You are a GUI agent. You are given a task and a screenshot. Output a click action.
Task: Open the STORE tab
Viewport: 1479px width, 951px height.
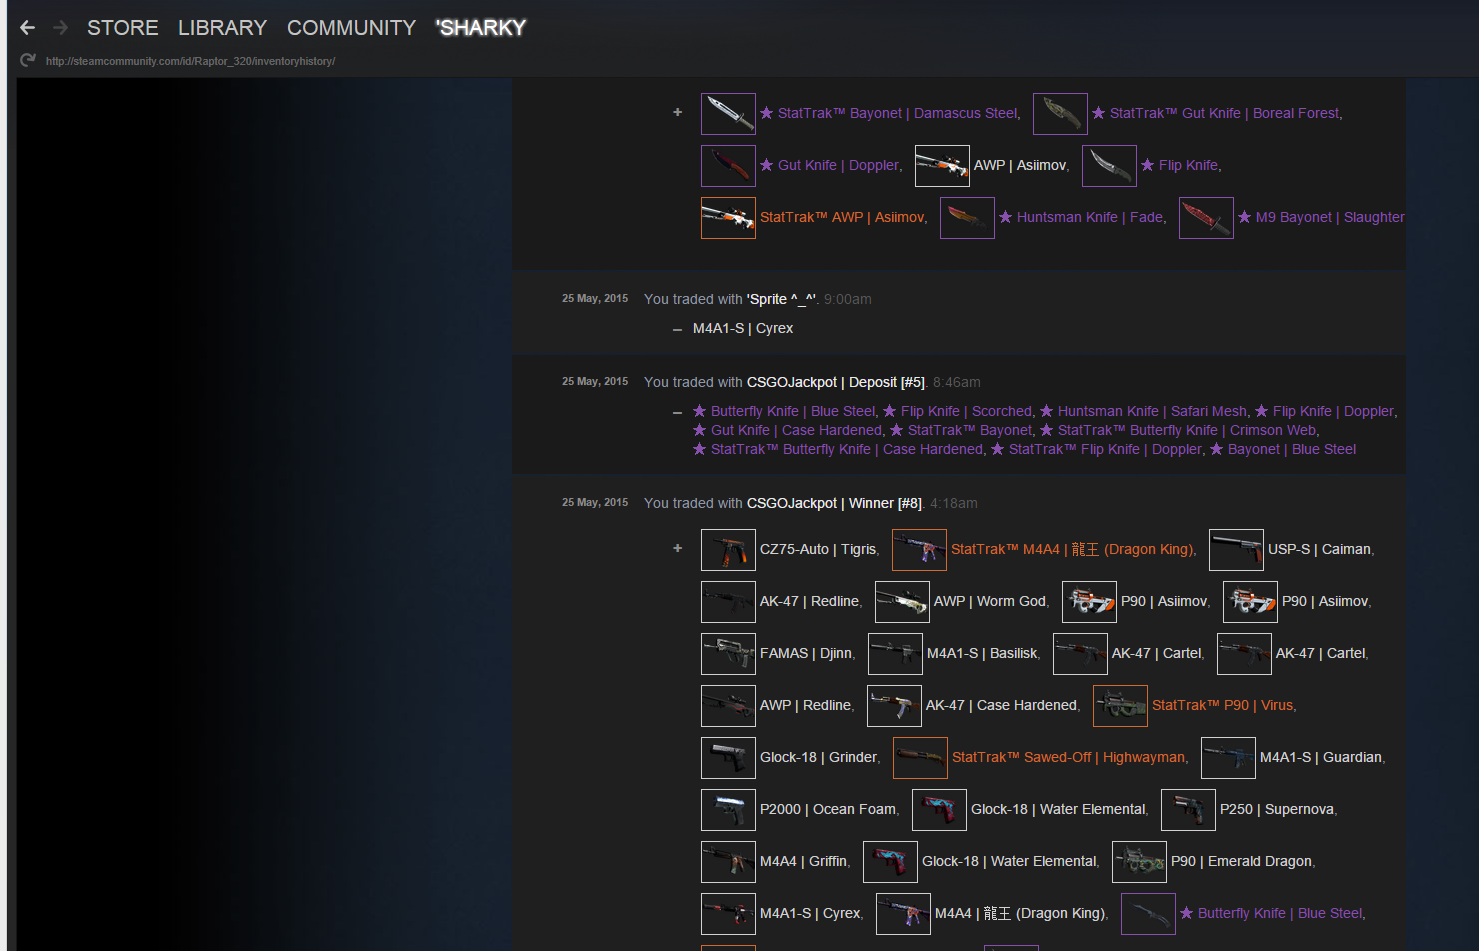[123, 28]
